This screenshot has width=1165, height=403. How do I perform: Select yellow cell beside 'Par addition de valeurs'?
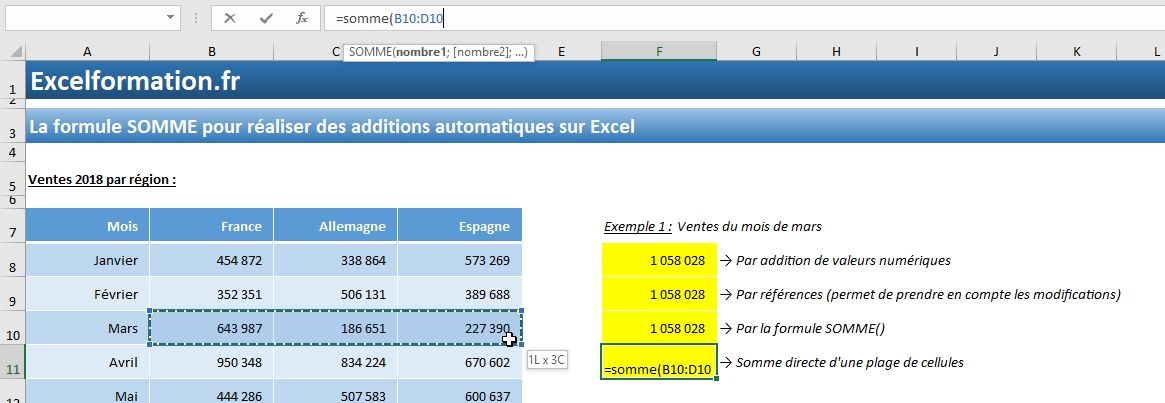[659, 260]
